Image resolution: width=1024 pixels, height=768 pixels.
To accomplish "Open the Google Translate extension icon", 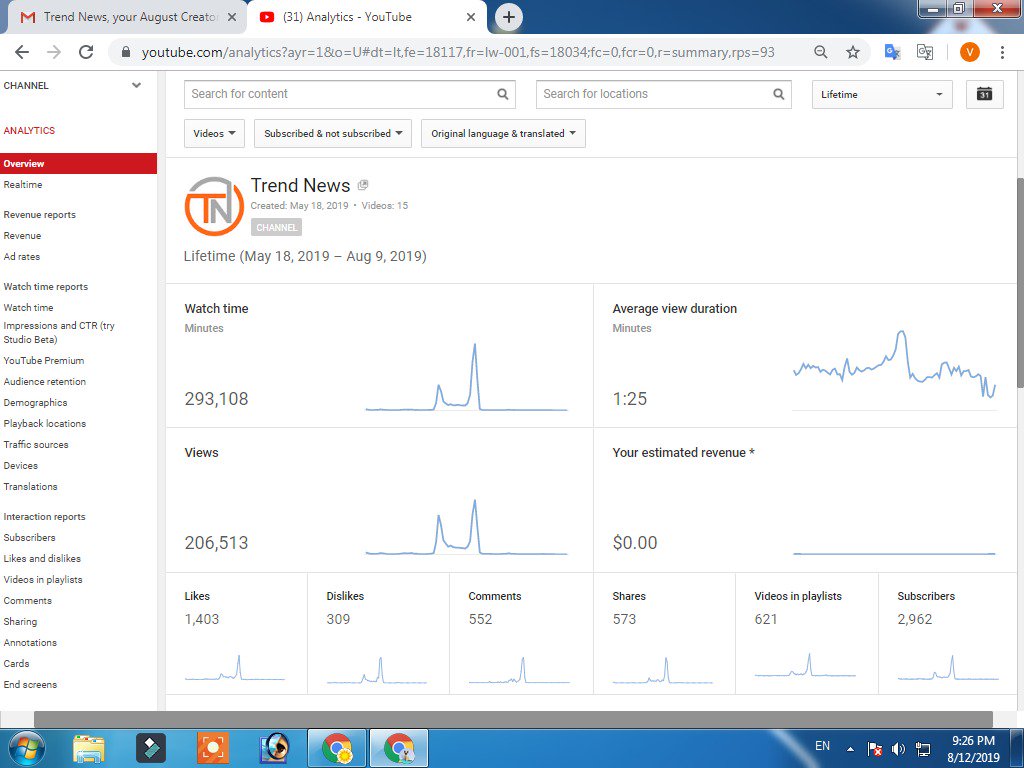I will (x=892, y=52).
